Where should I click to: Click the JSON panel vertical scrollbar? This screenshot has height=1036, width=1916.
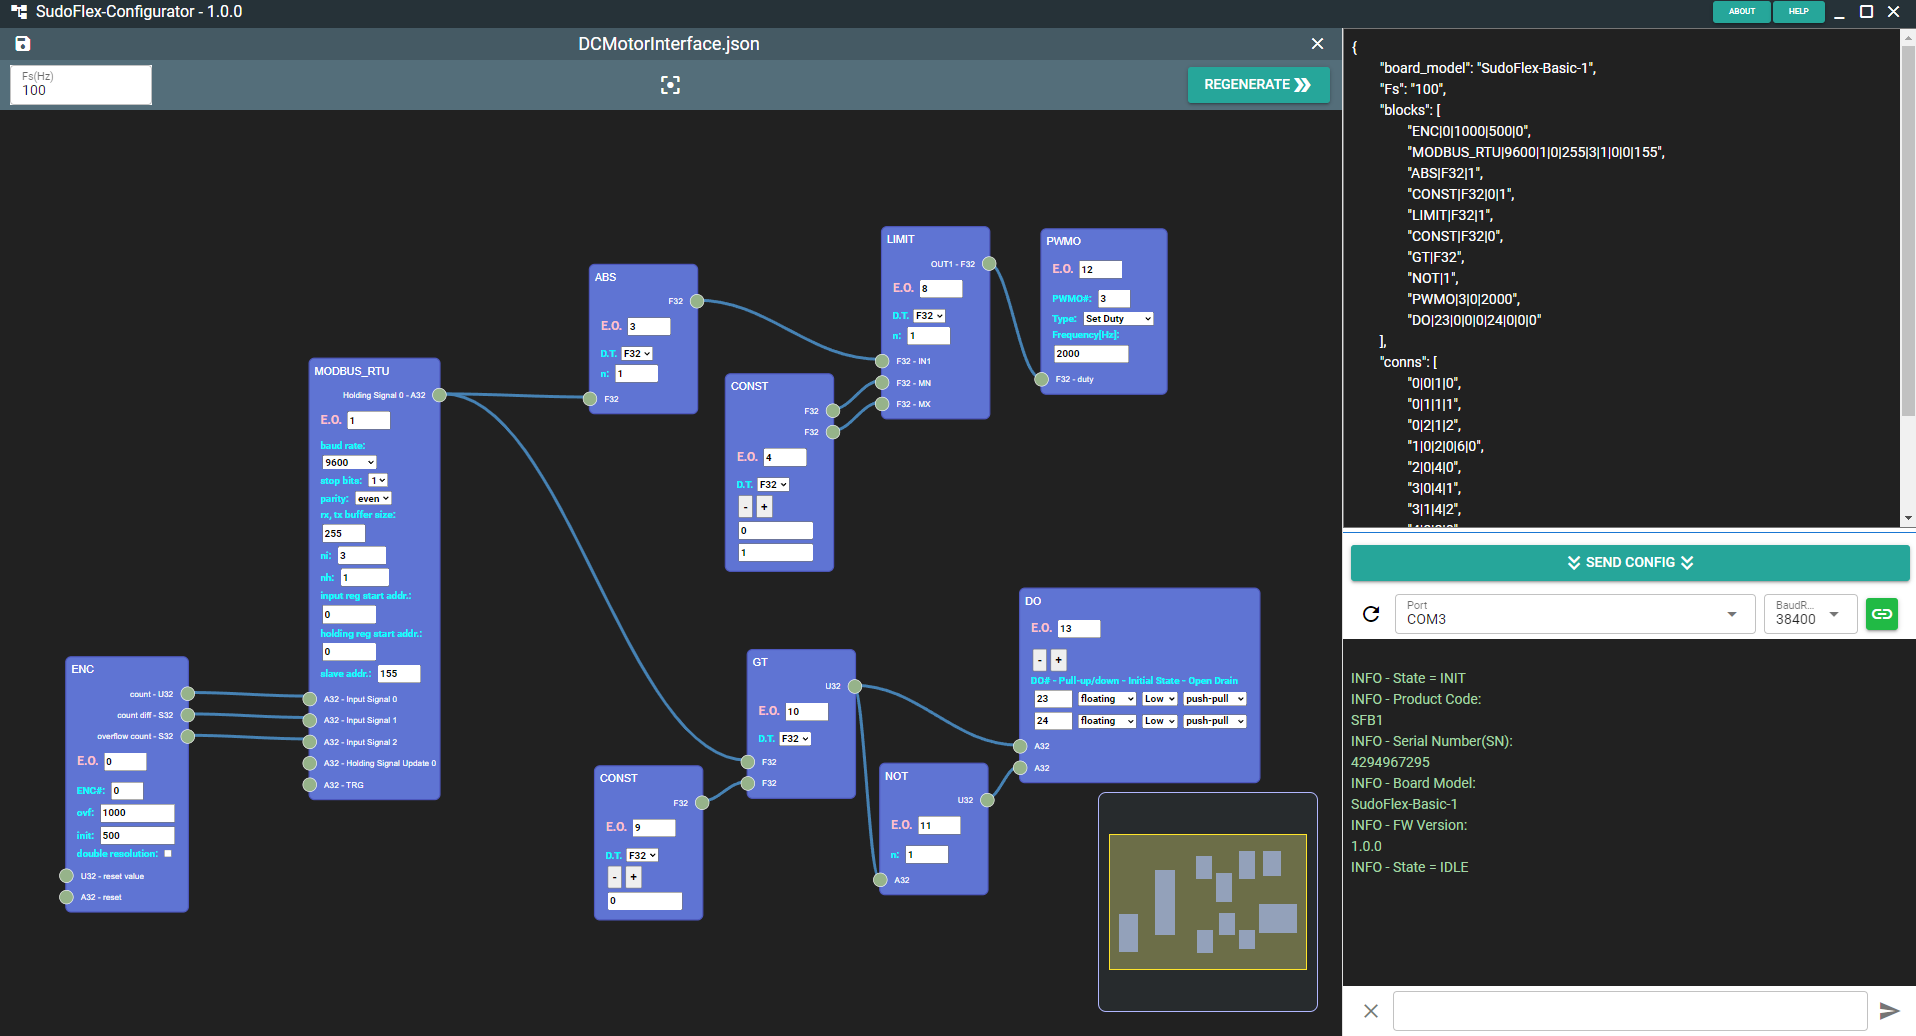coord(1908,230)
